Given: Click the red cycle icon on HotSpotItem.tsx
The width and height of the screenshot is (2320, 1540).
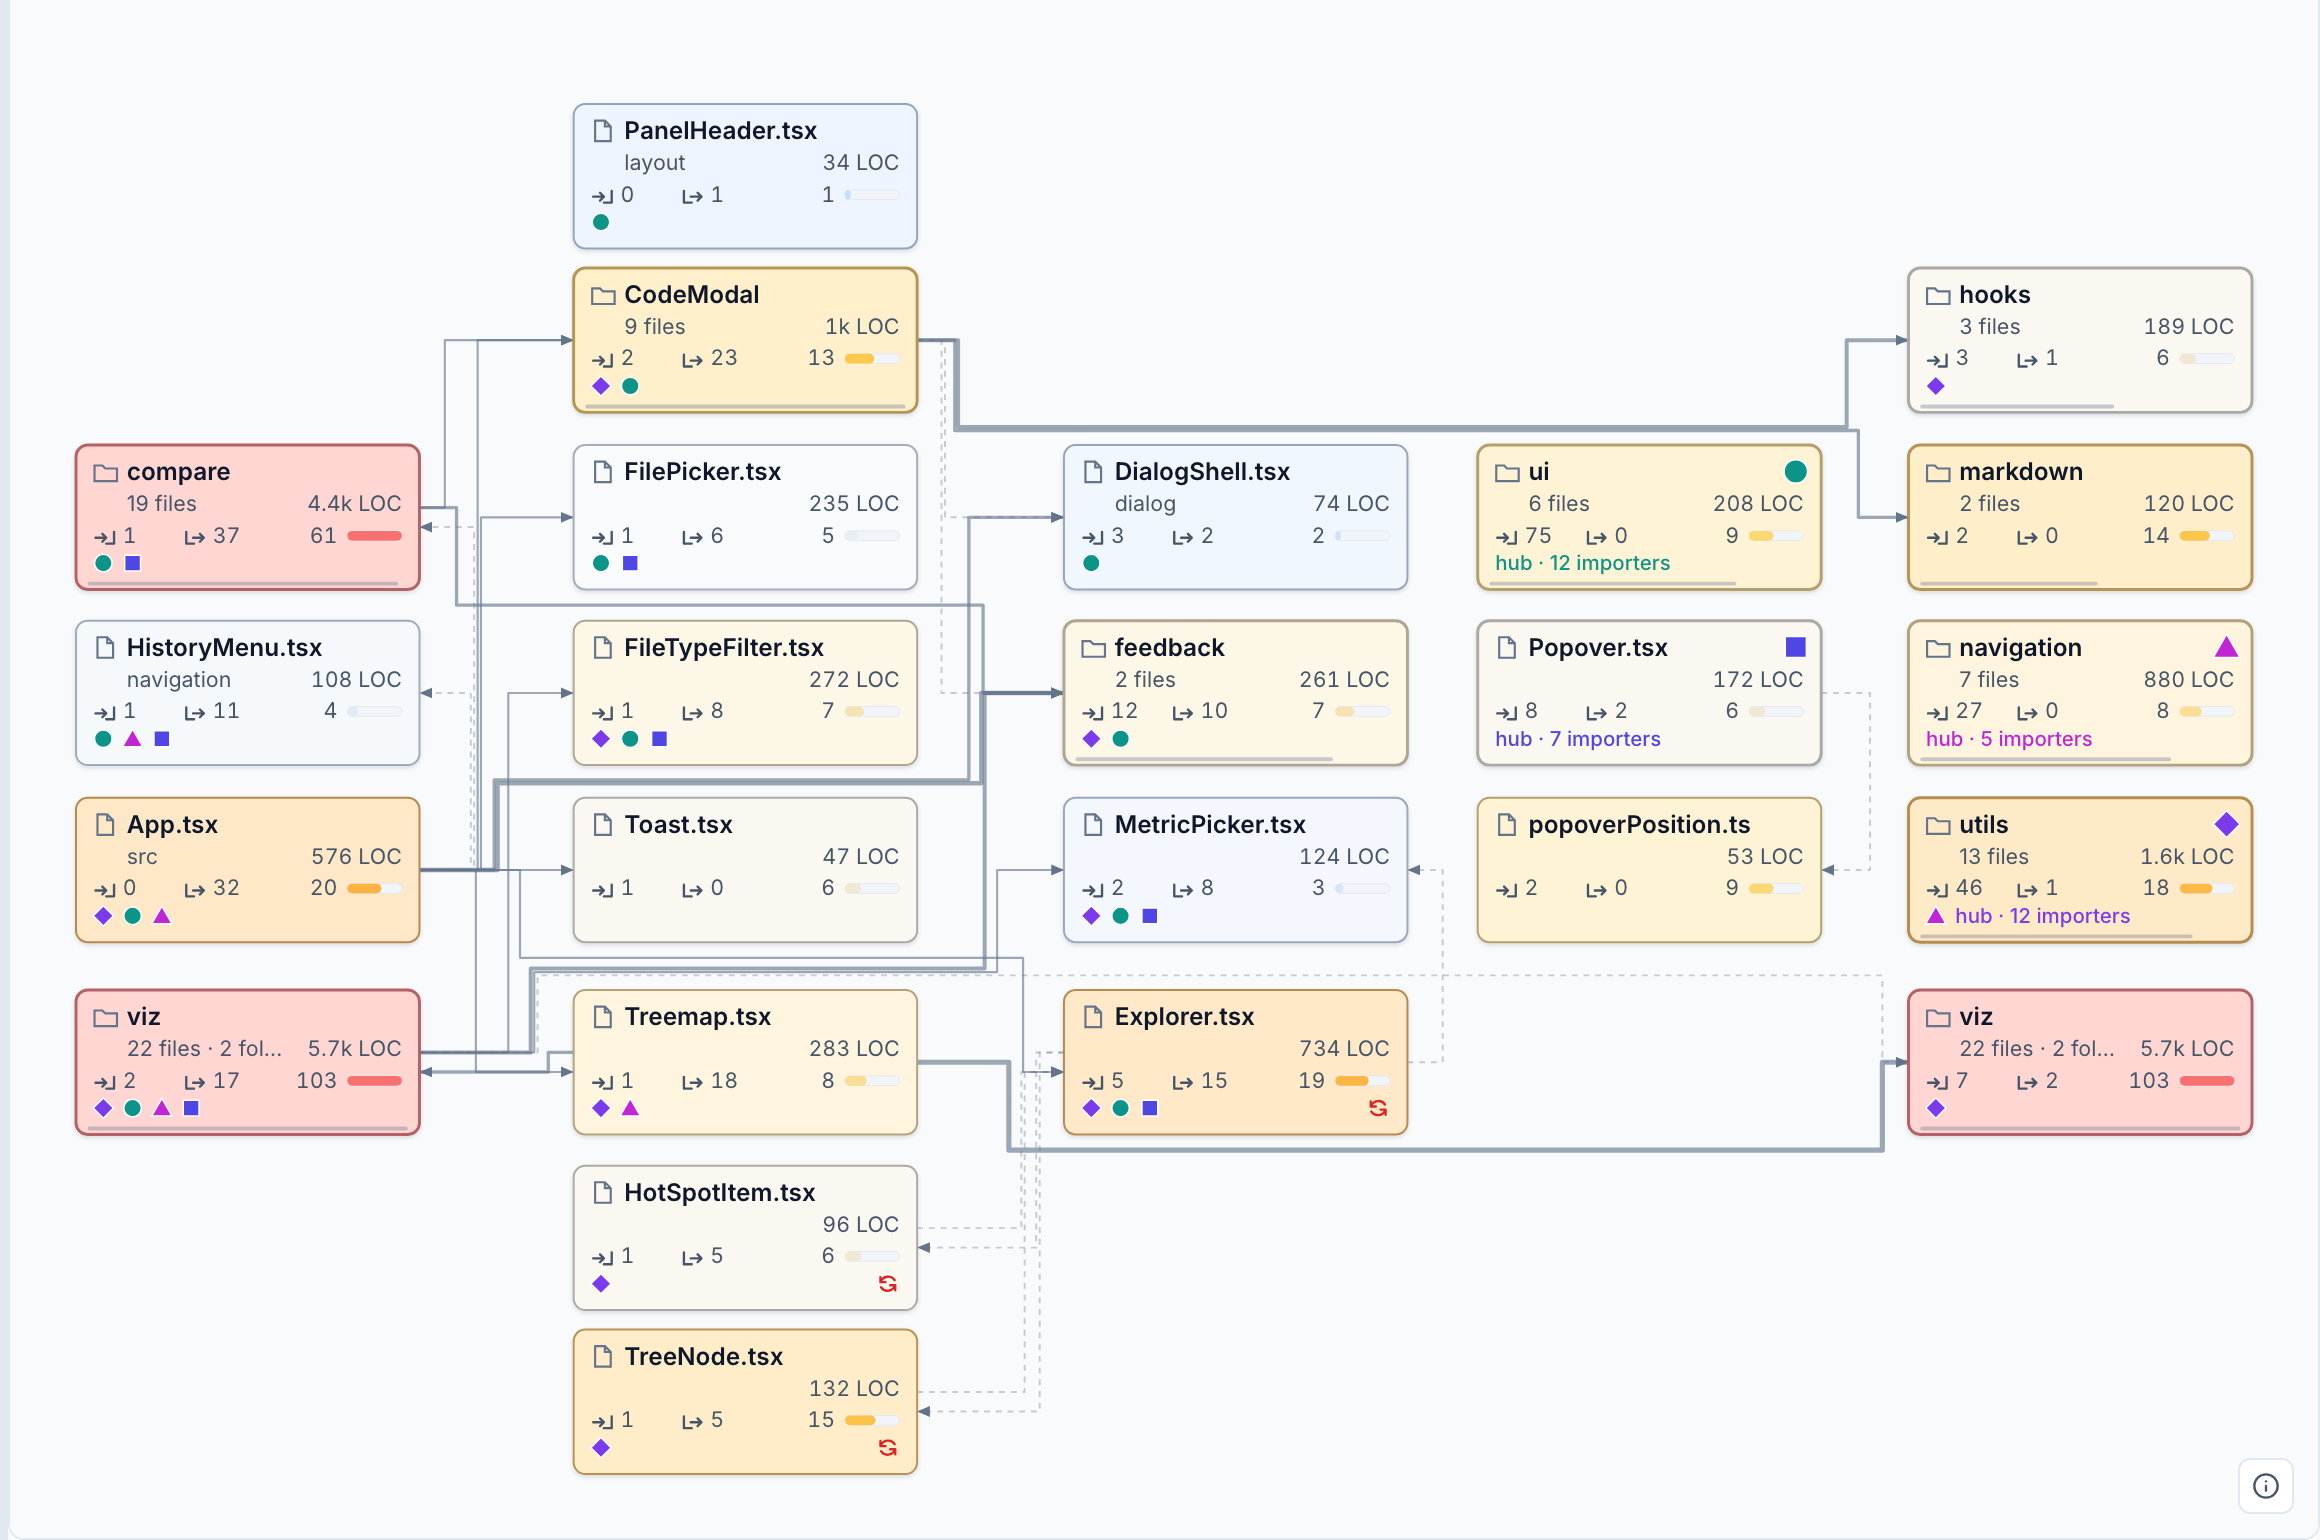Looking at the screenshot, I should point(887,1284).
